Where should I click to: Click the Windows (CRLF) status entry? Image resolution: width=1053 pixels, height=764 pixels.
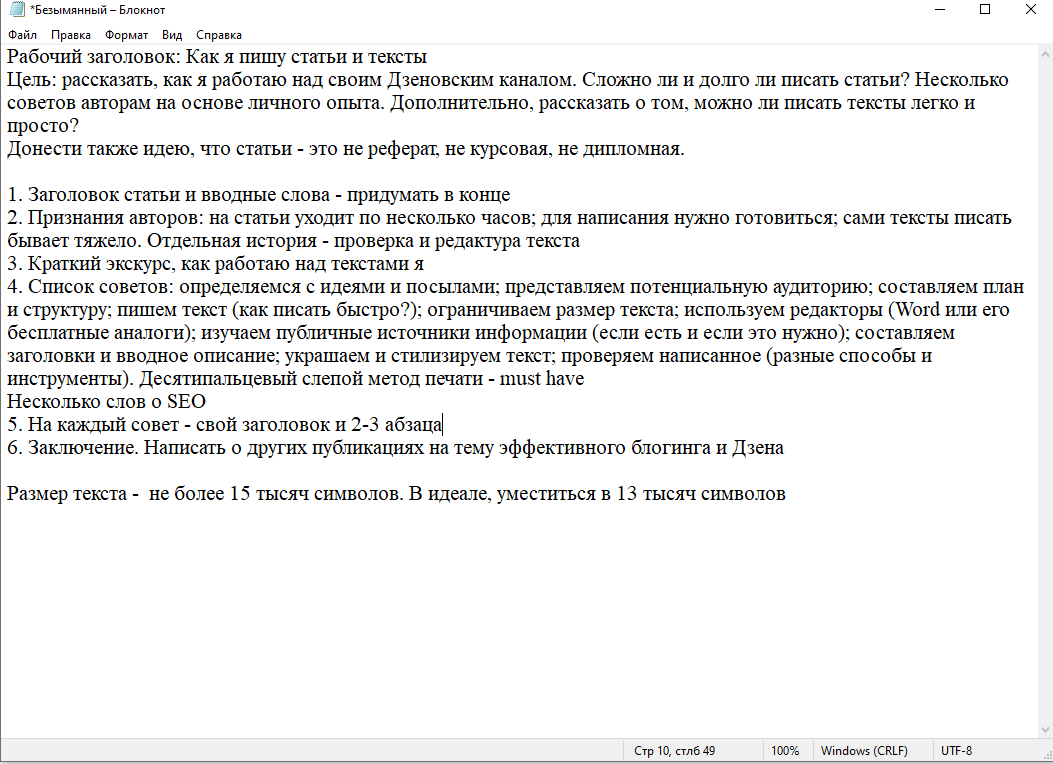pyautogui.click(x=864, y=751)
